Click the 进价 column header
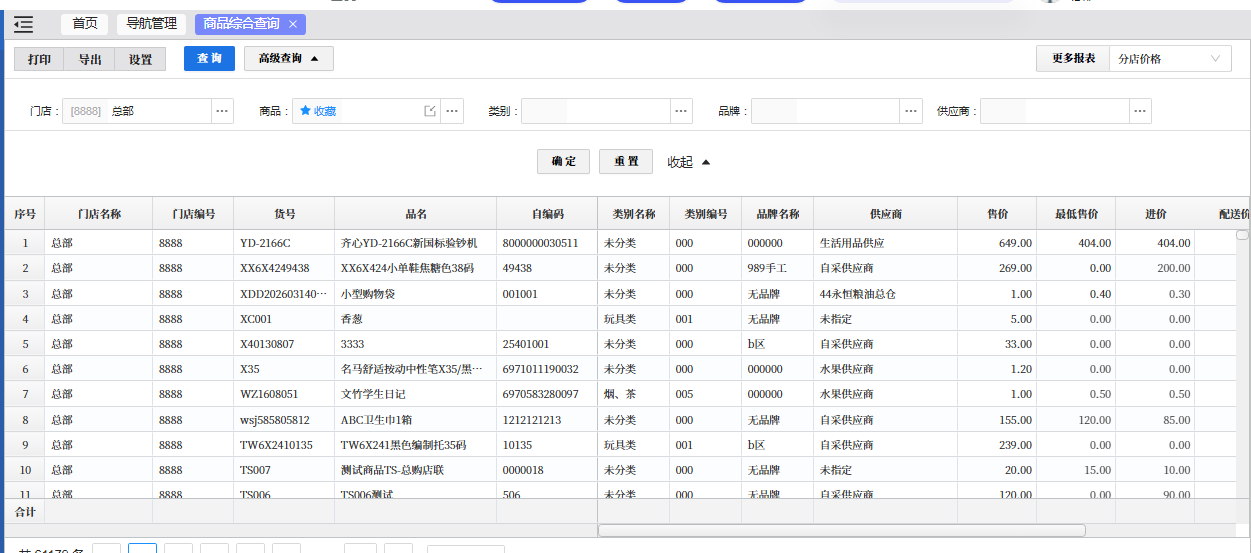Viewport: 1251px width, 553px height. click(1156, 214)
